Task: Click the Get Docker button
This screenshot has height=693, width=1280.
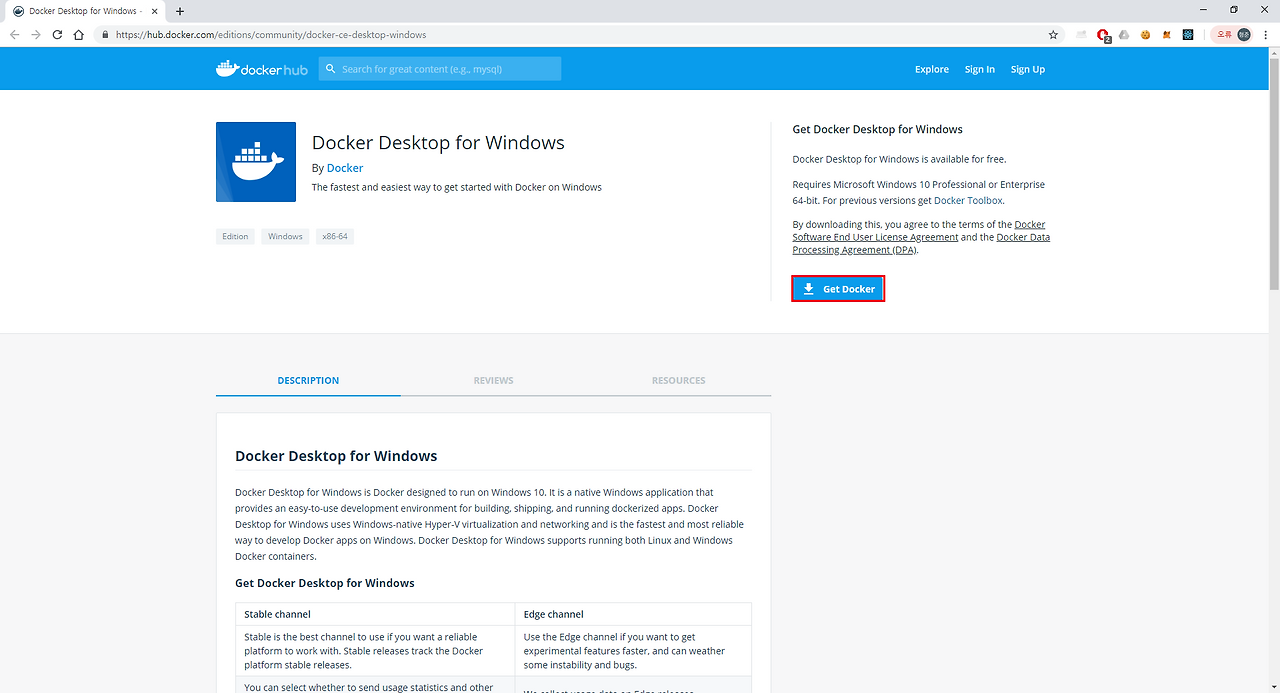Action: (838, 287)
